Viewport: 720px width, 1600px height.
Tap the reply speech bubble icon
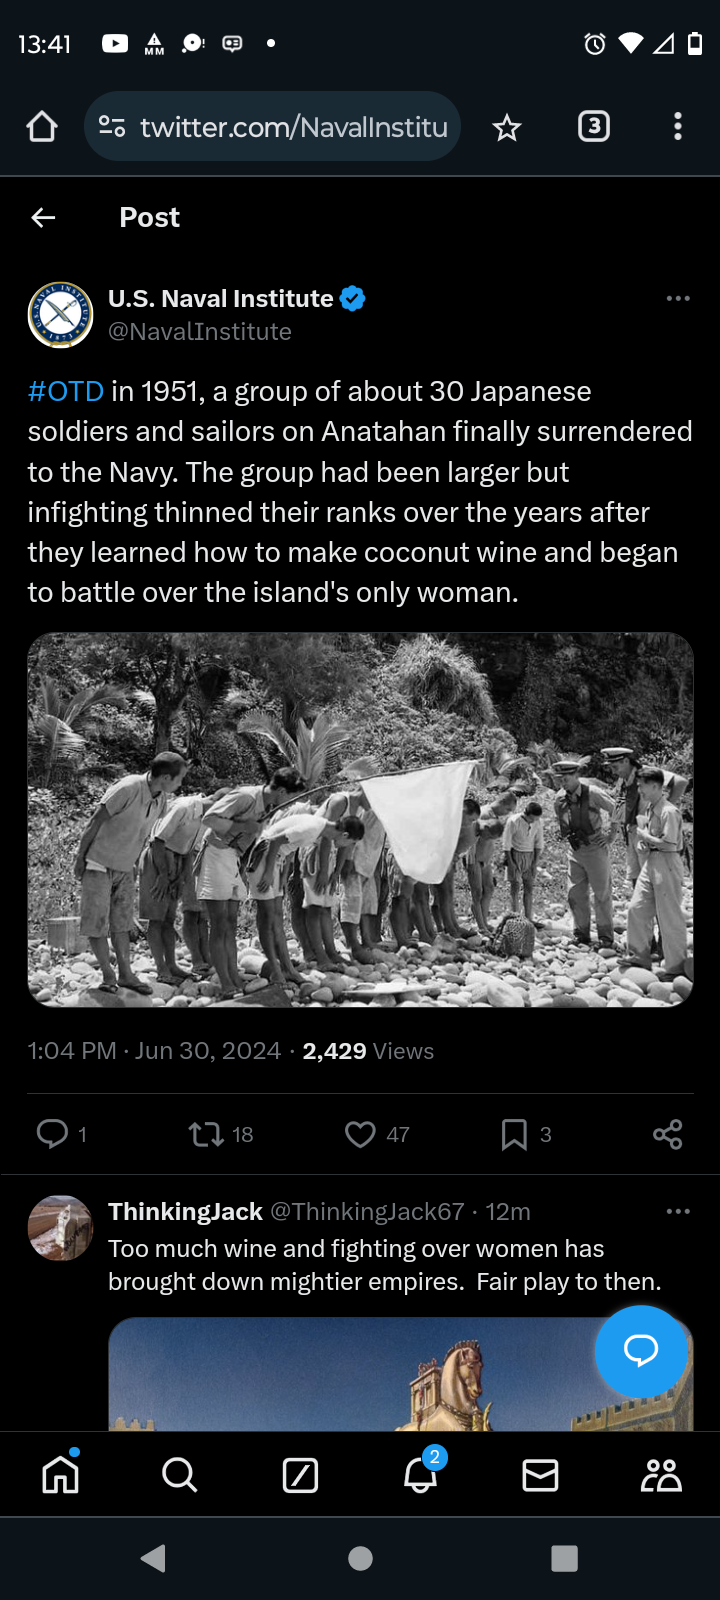(x=52, y=1134)
